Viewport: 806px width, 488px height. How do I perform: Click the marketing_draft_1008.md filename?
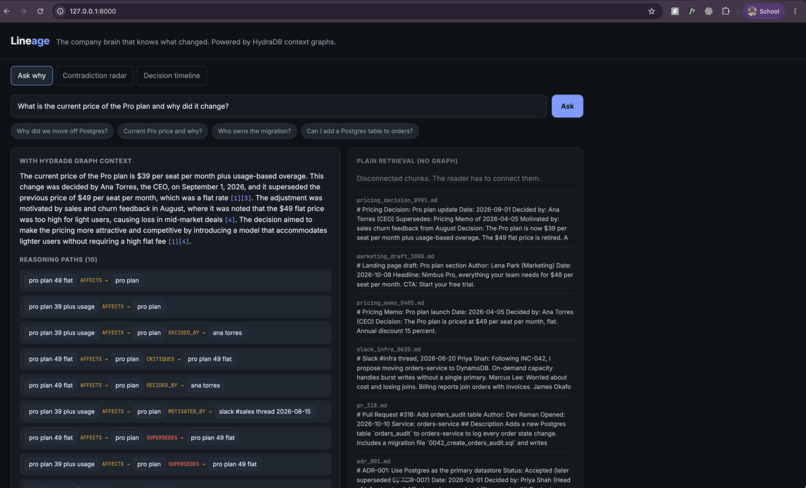(x=395, y=256)
